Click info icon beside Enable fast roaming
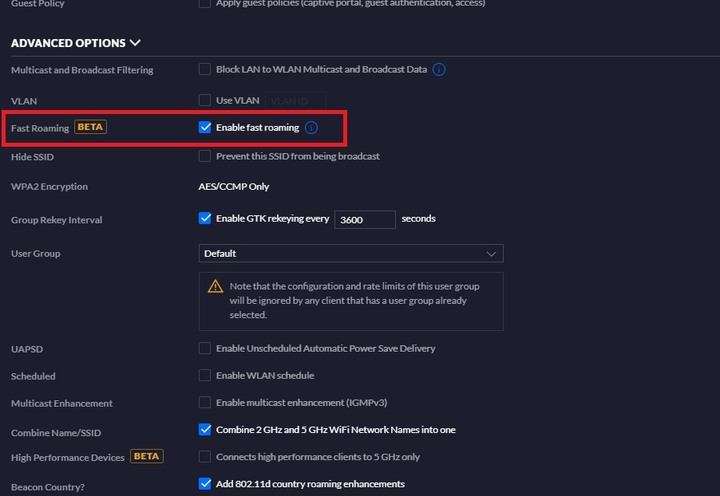 click(x=311, y=128)
